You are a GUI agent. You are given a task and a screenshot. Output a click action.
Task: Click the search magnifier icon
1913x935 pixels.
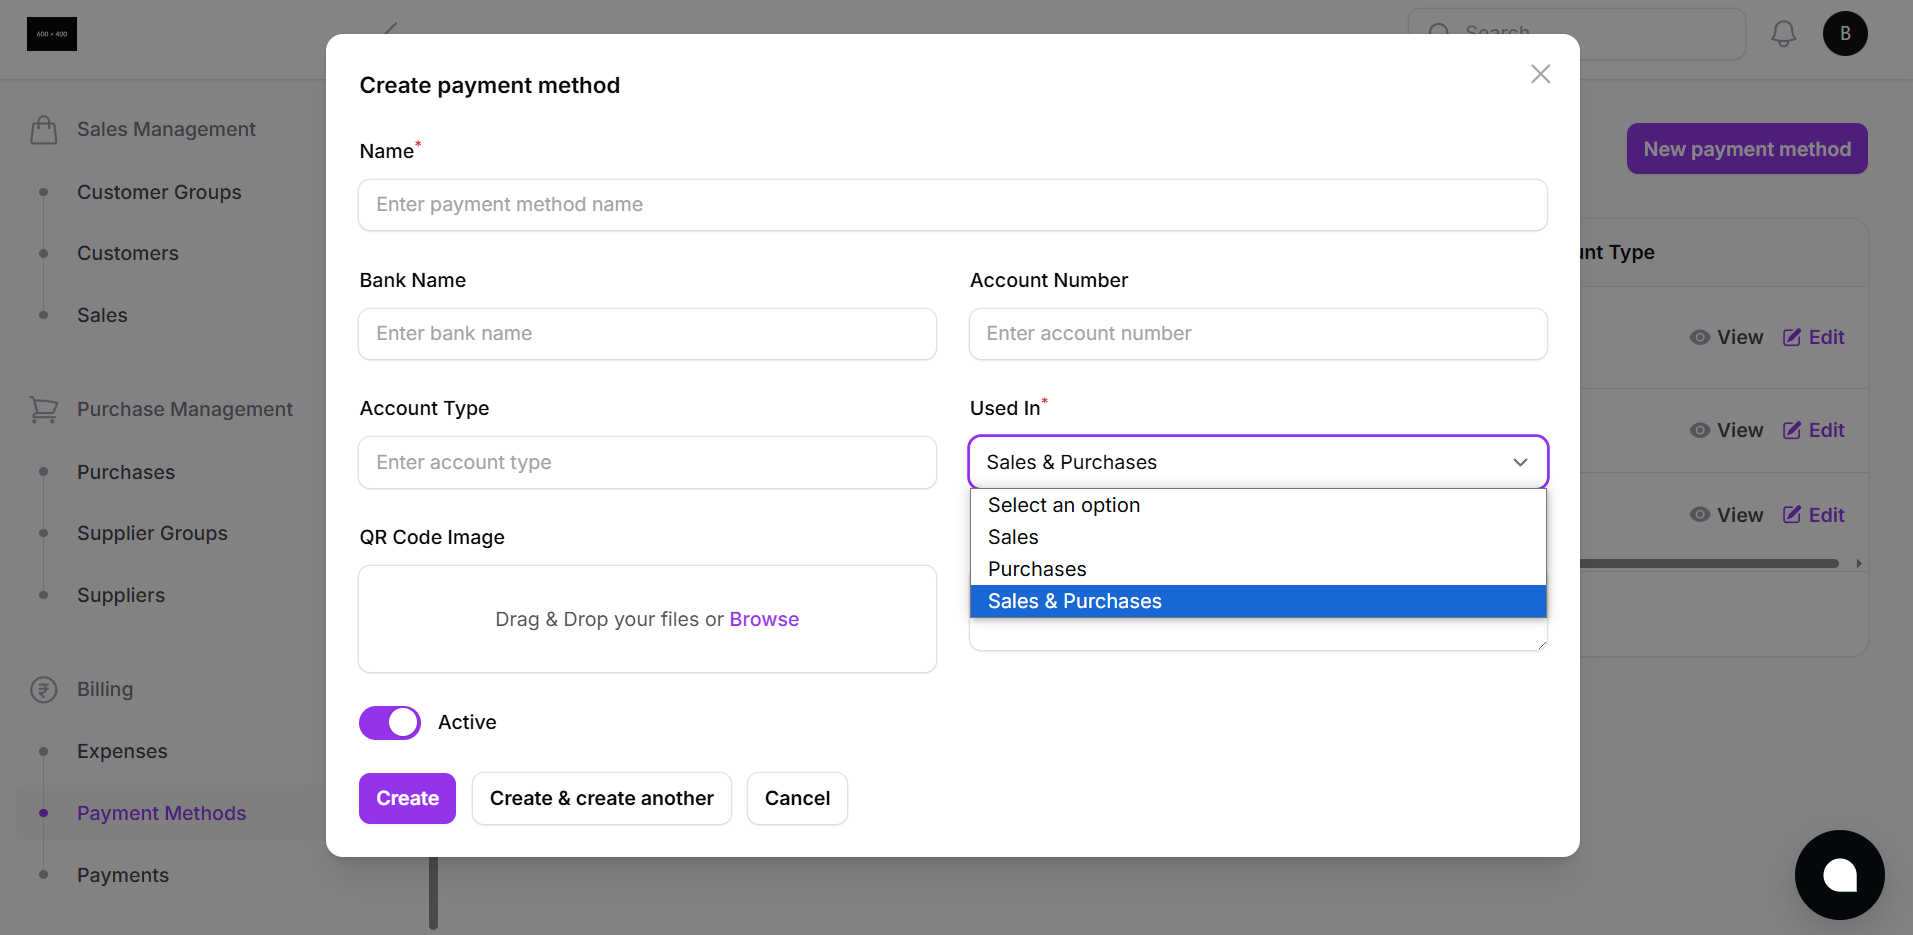(1438, 33)
